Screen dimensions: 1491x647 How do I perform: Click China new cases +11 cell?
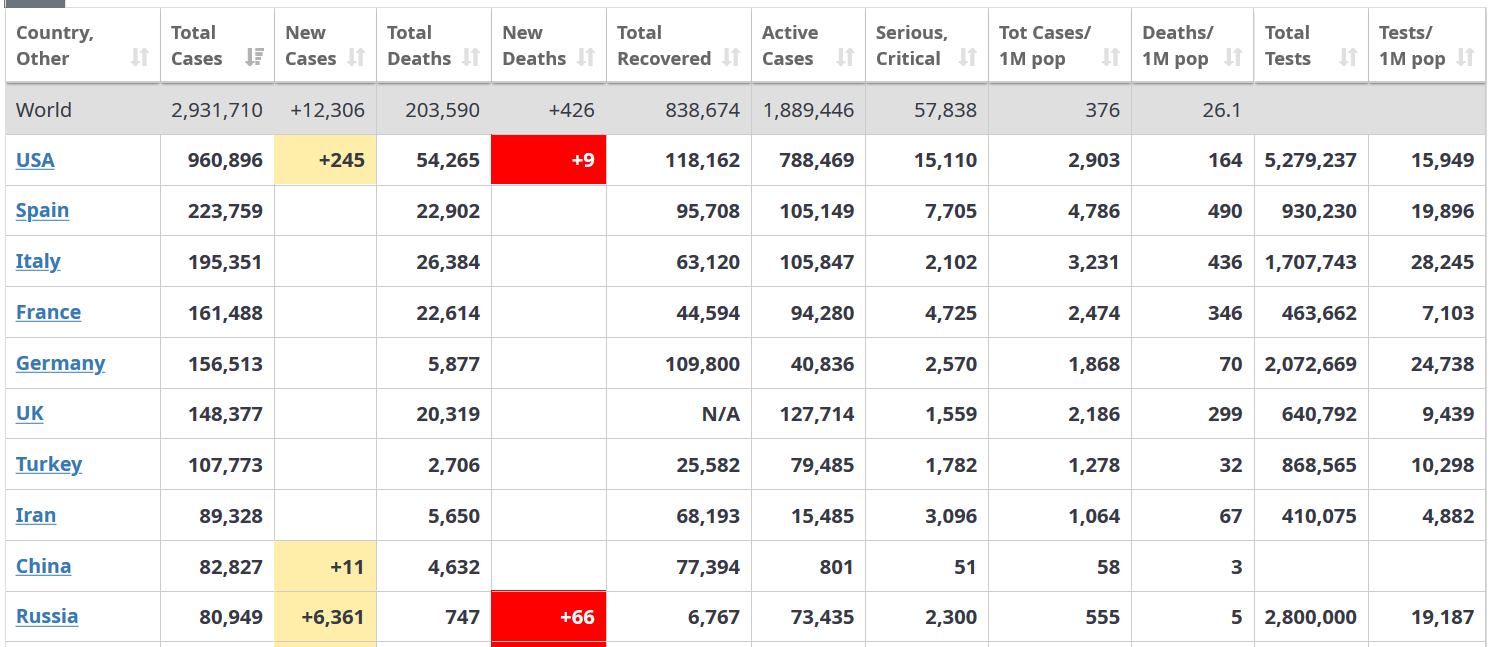coord(325,567)
